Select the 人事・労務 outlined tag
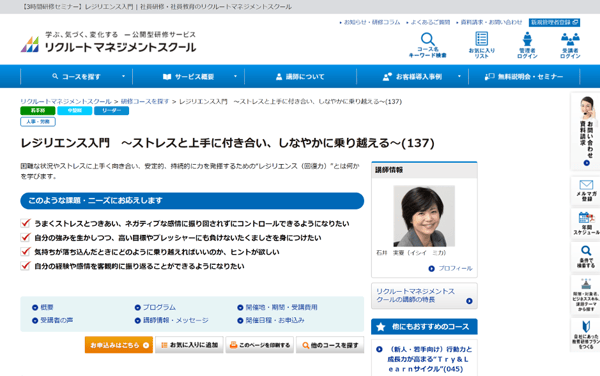The width and height of the screenshot is (600, 376). (x=38, y=122)
